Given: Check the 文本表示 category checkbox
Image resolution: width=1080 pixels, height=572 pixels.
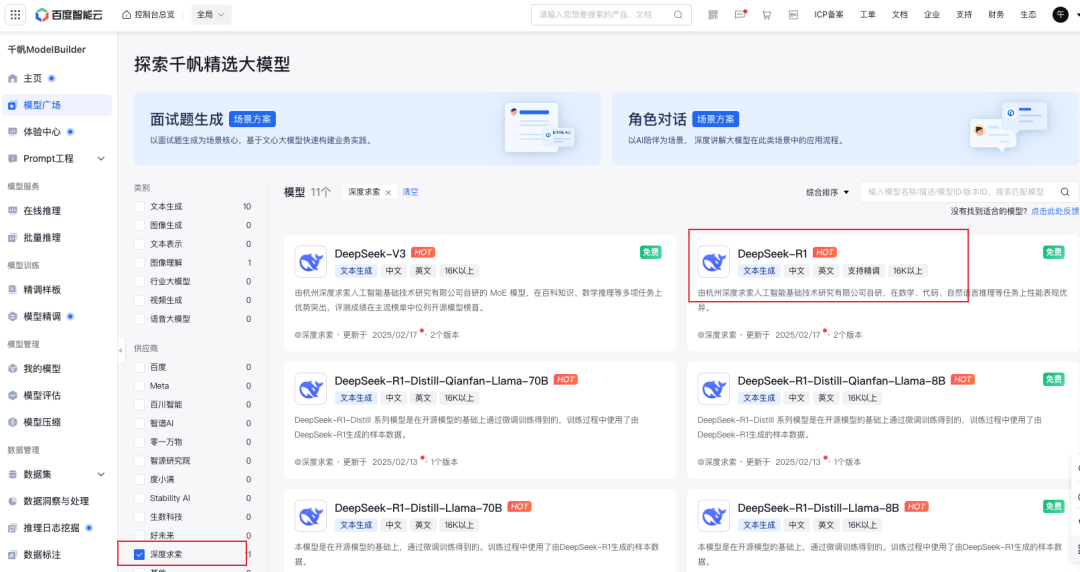Looking at the screenshot, I should [139, 244].
